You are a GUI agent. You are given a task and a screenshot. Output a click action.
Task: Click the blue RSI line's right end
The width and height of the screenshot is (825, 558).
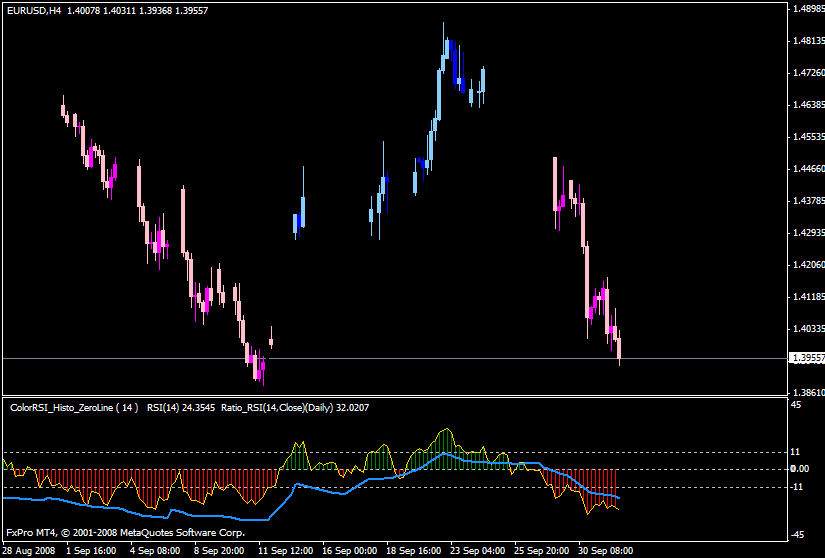tap(619, 497)
